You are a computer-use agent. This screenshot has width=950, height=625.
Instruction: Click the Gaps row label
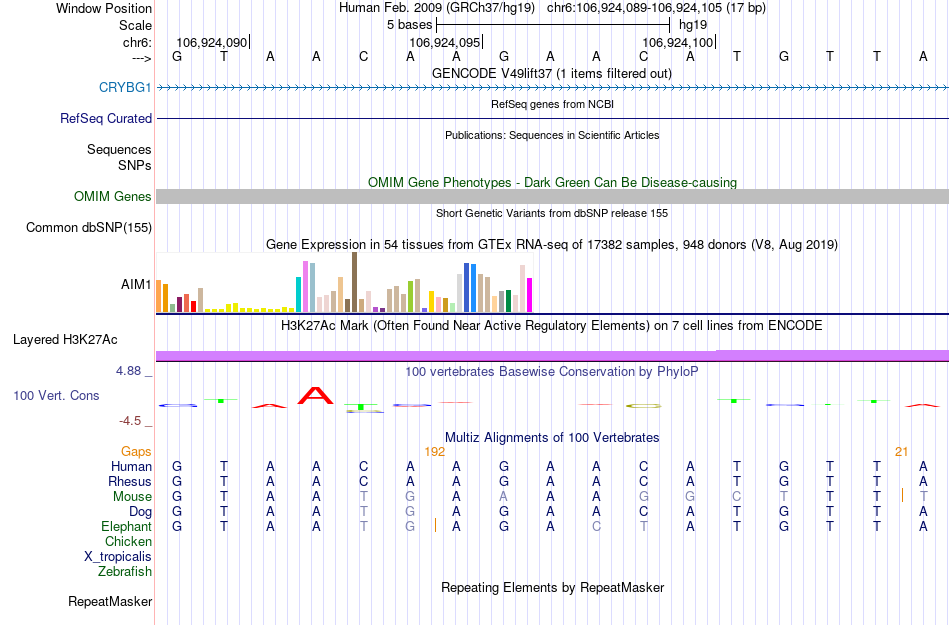pos(136,451)
